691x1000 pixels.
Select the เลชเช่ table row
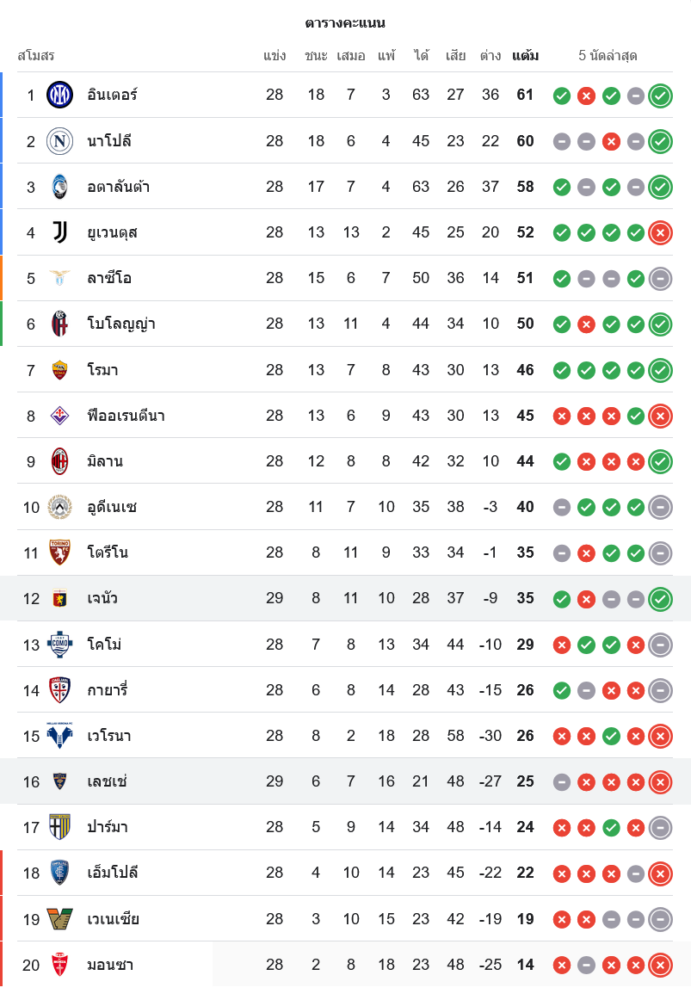click(x=345, y=781)
